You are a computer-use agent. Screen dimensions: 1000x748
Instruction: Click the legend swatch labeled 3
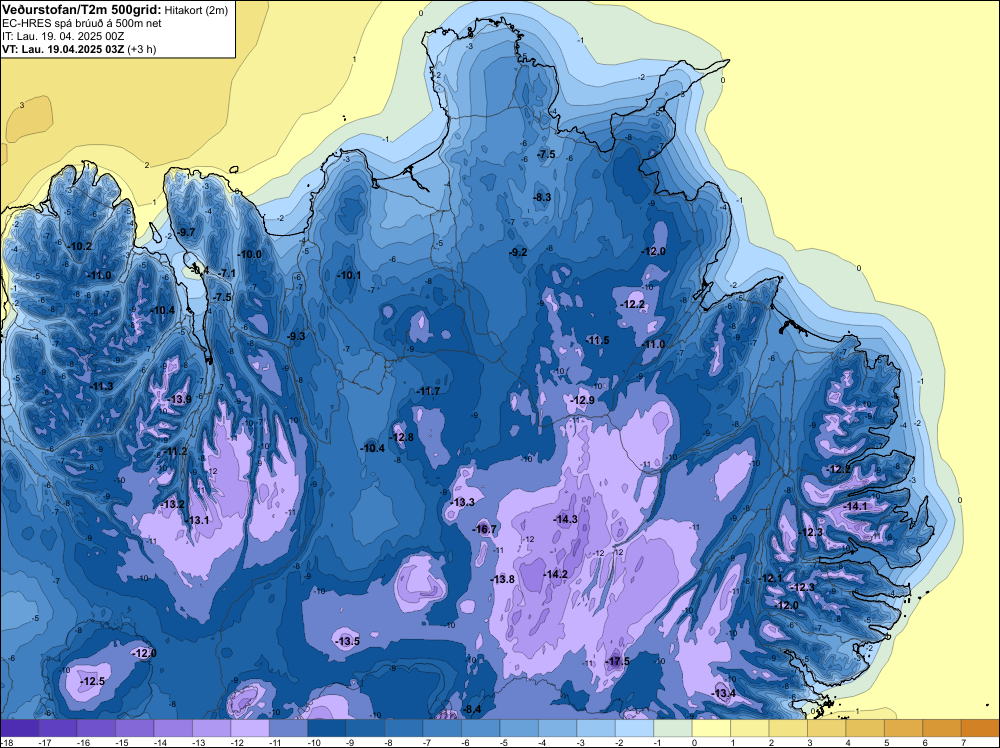tap(827, 728)
